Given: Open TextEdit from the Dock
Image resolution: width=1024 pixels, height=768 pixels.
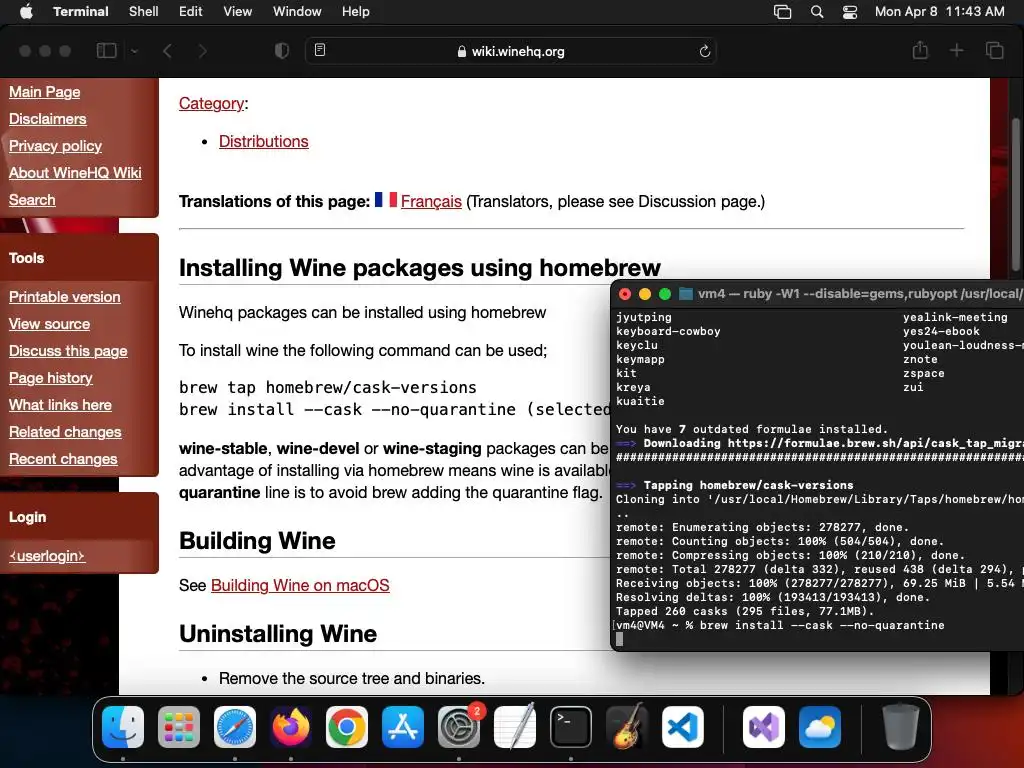Looking at the screenshot, I should pyautogui.click(x=515, y=727).
